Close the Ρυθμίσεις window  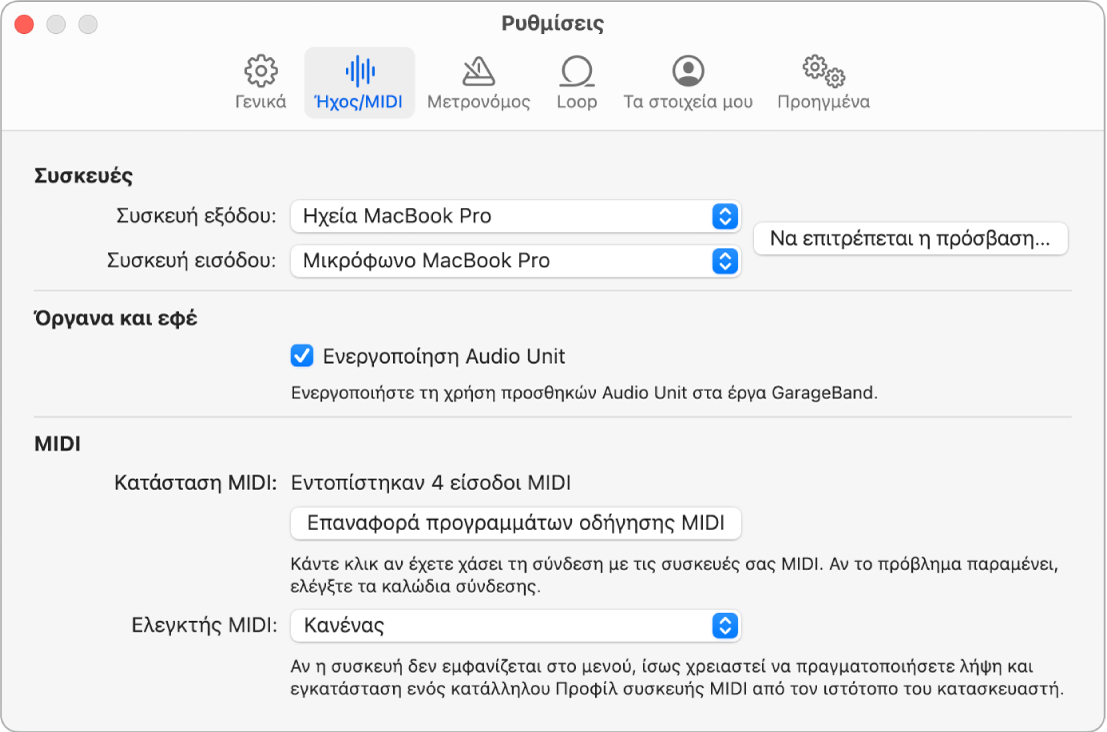tap(22, 22)
